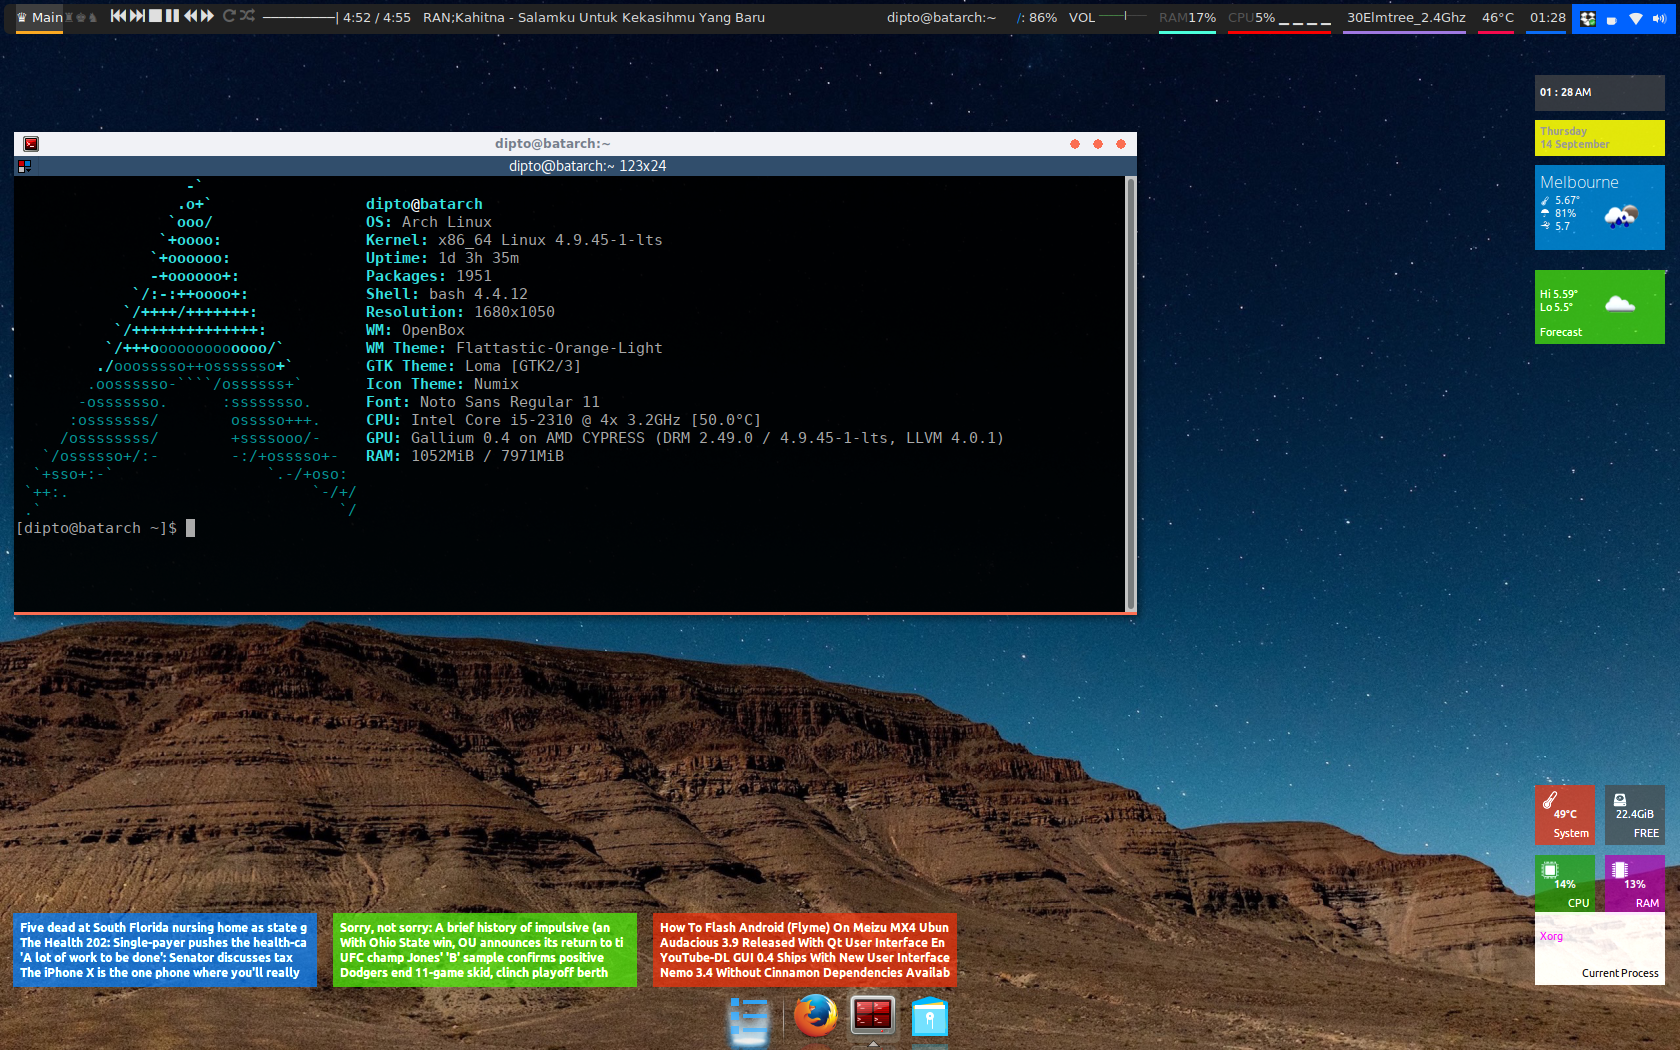
Task: Open the Wi-Fi network tray icon
Action: [1636, 19]
